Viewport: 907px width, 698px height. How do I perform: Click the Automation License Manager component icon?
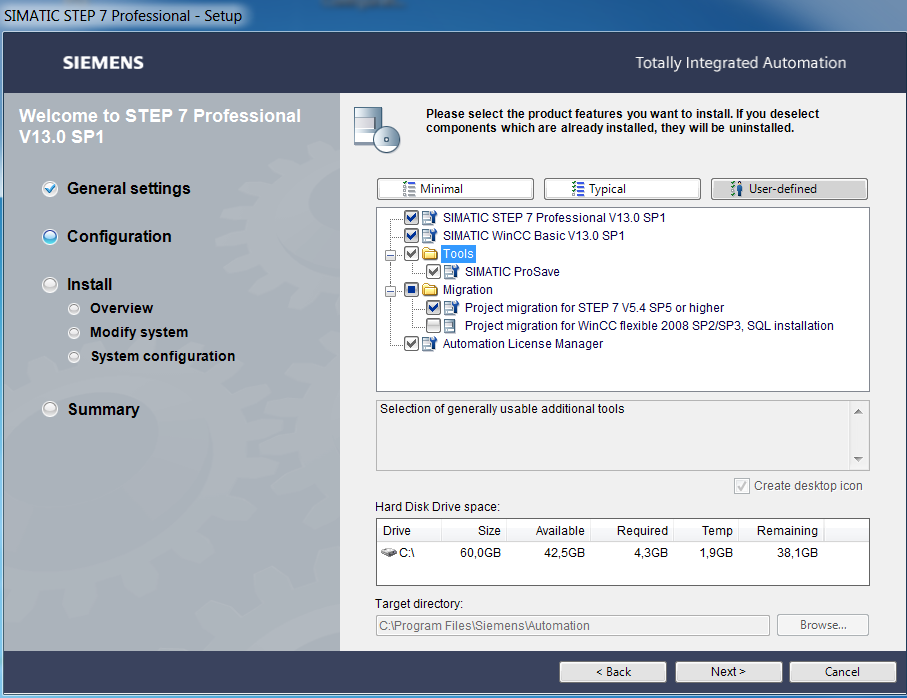coord(429,344)
